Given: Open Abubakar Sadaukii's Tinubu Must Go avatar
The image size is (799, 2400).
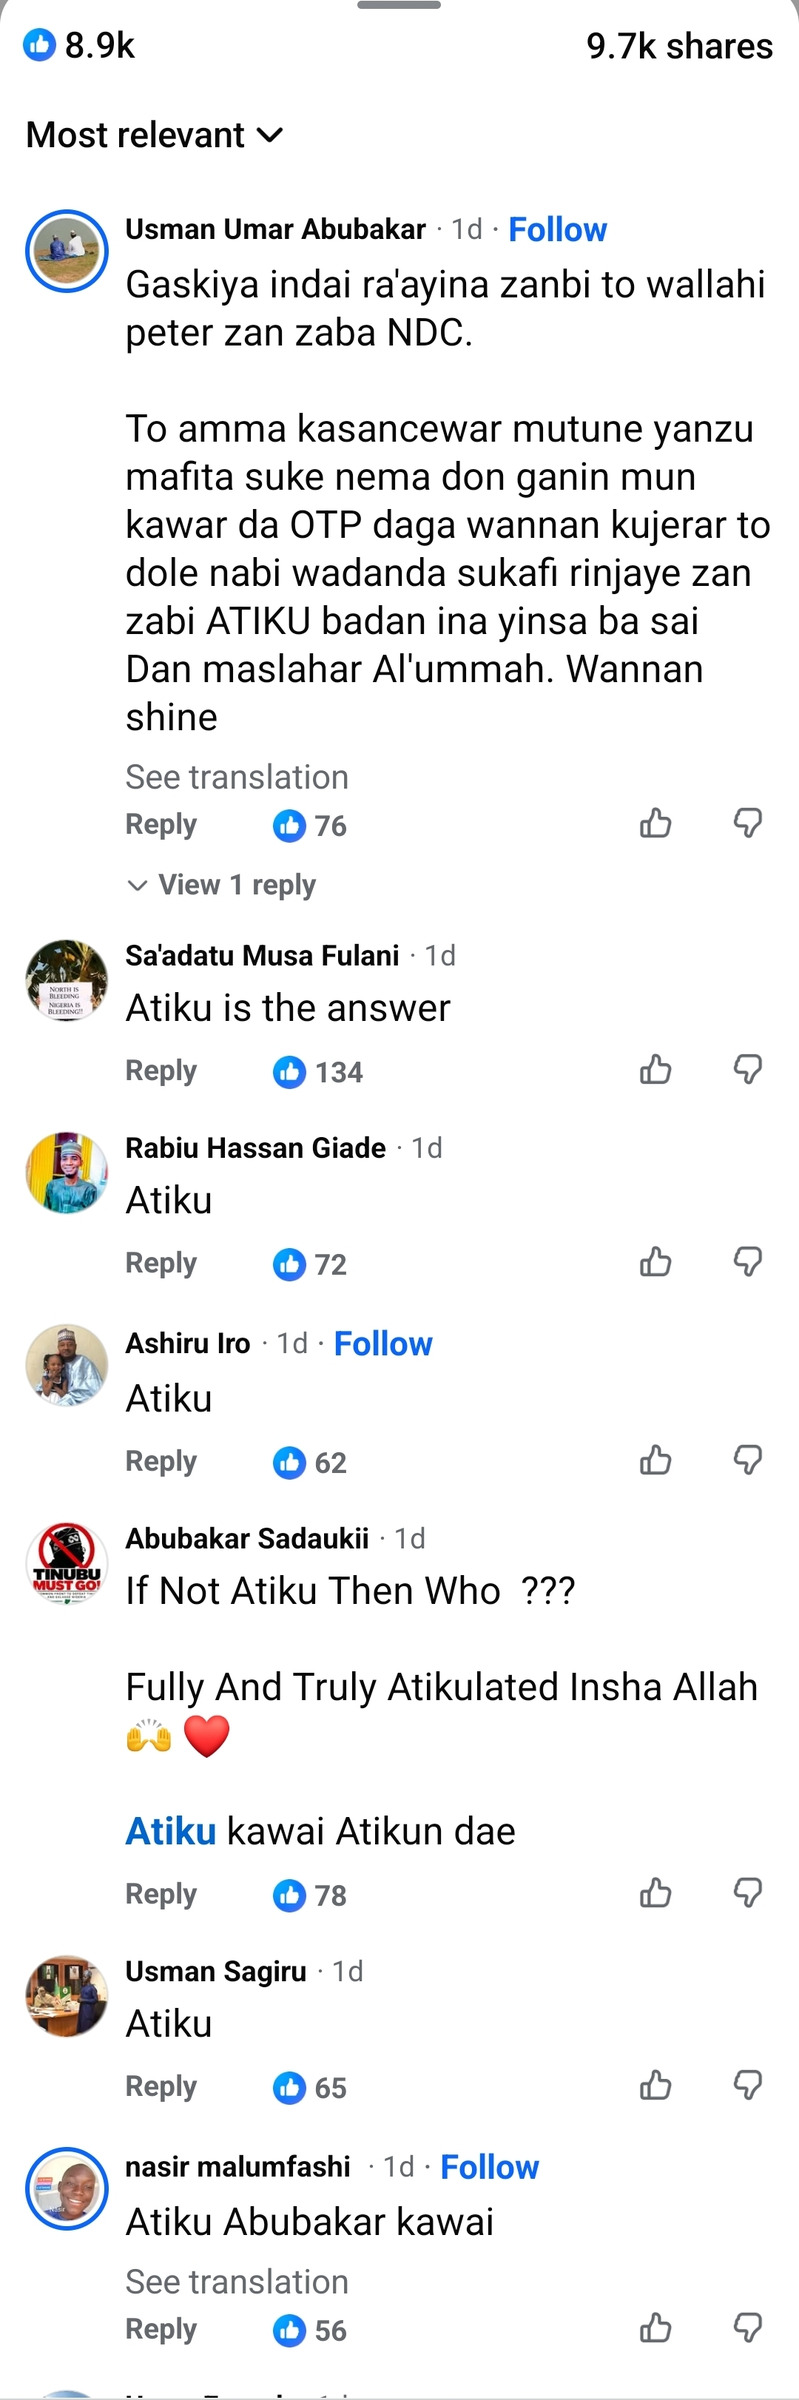Looking at the screenshot, I should 66,1563.
